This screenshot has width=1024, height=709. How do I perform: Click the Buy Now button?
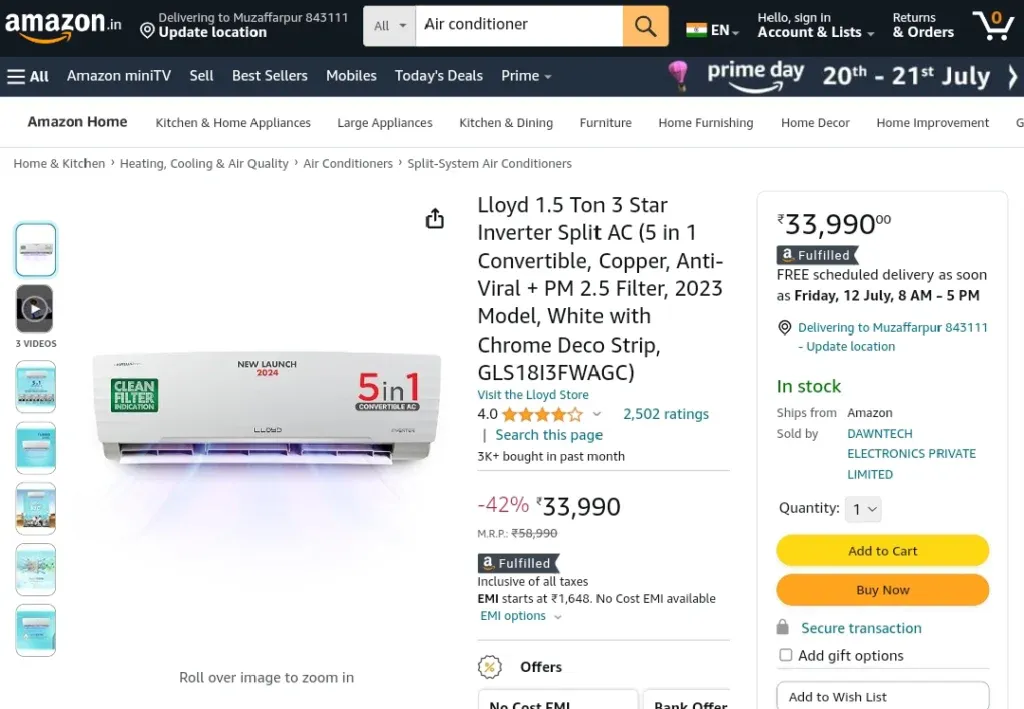pos(882,590)
